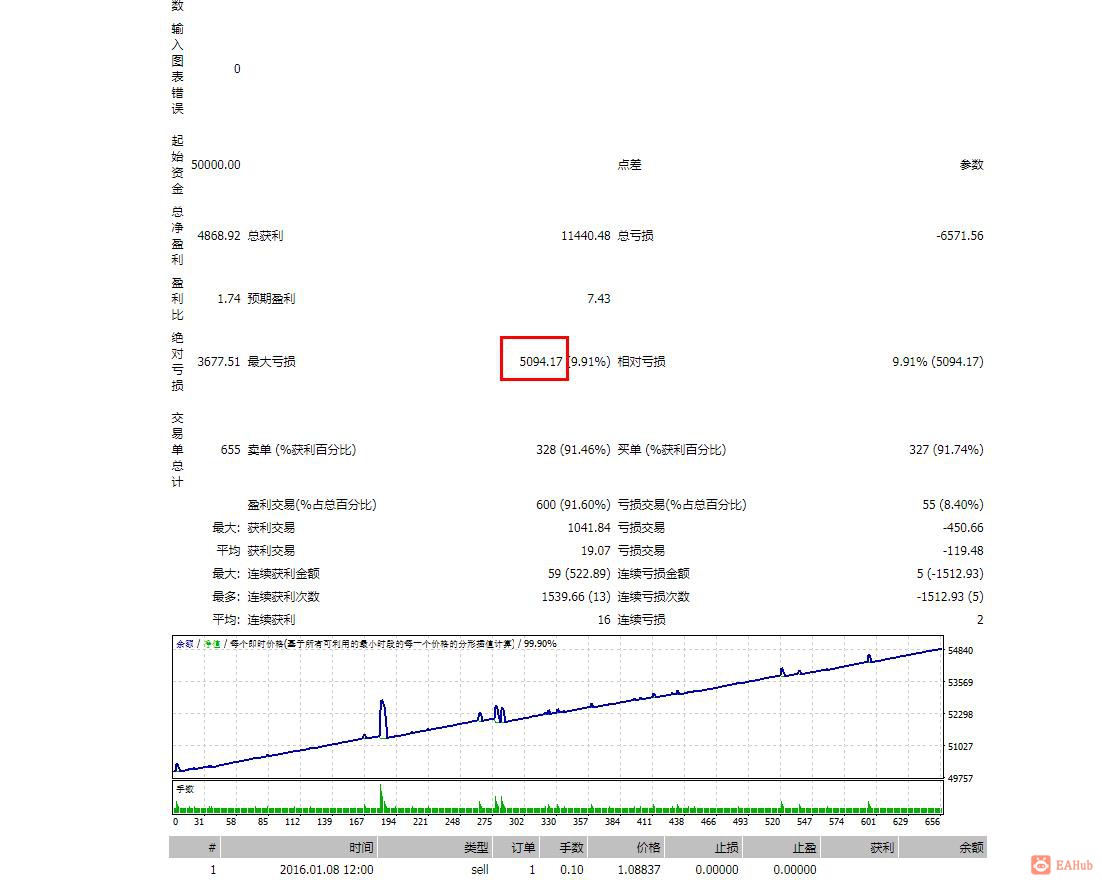Select the price cell 1.08837
Viewport: 1102px width, 880px height.
pos(639,869)
